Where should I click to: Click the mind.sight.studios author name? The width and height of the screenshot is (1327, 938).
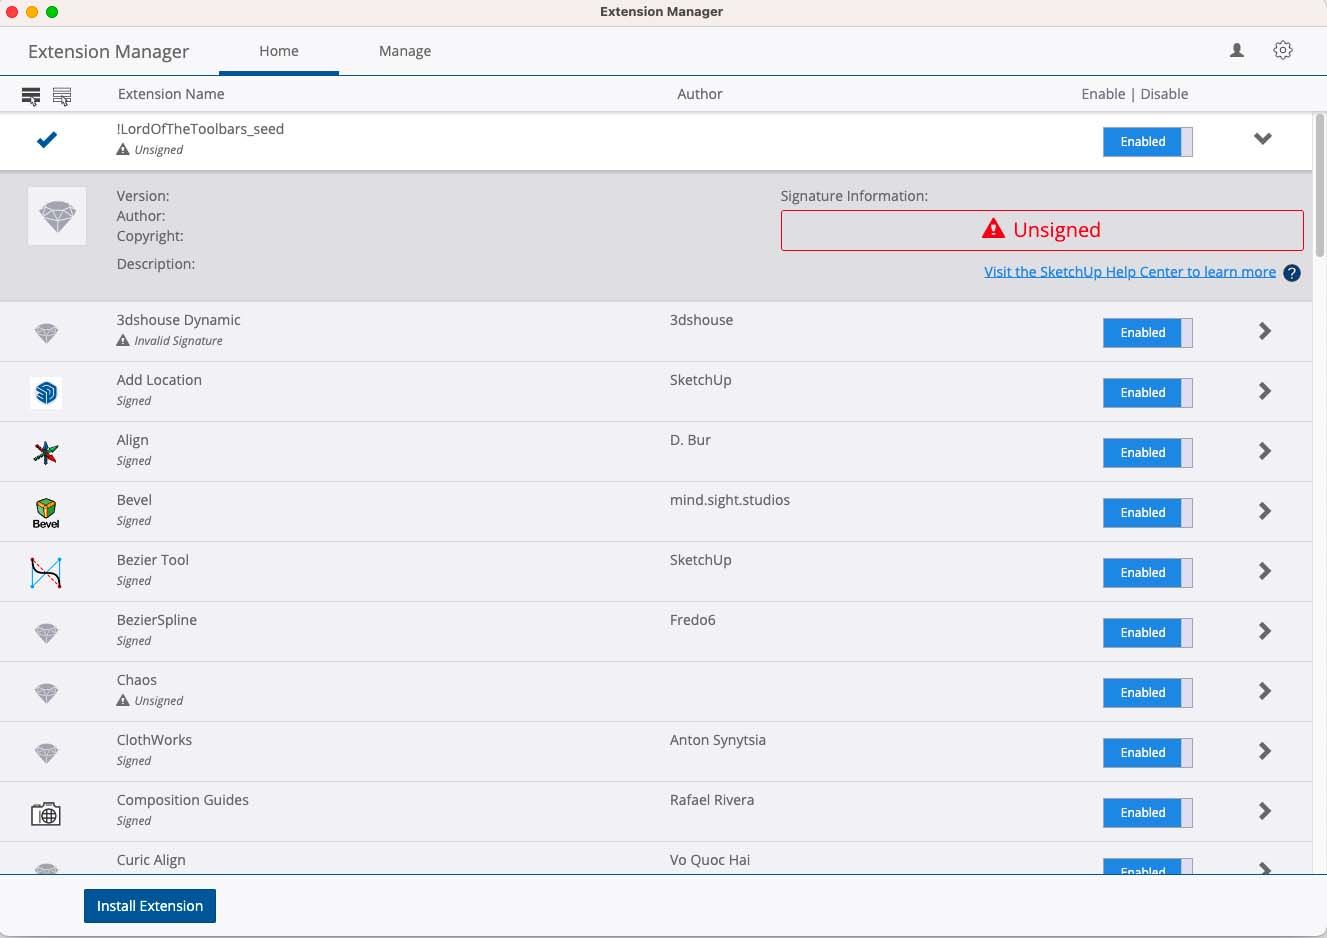(x=730, y=500)
